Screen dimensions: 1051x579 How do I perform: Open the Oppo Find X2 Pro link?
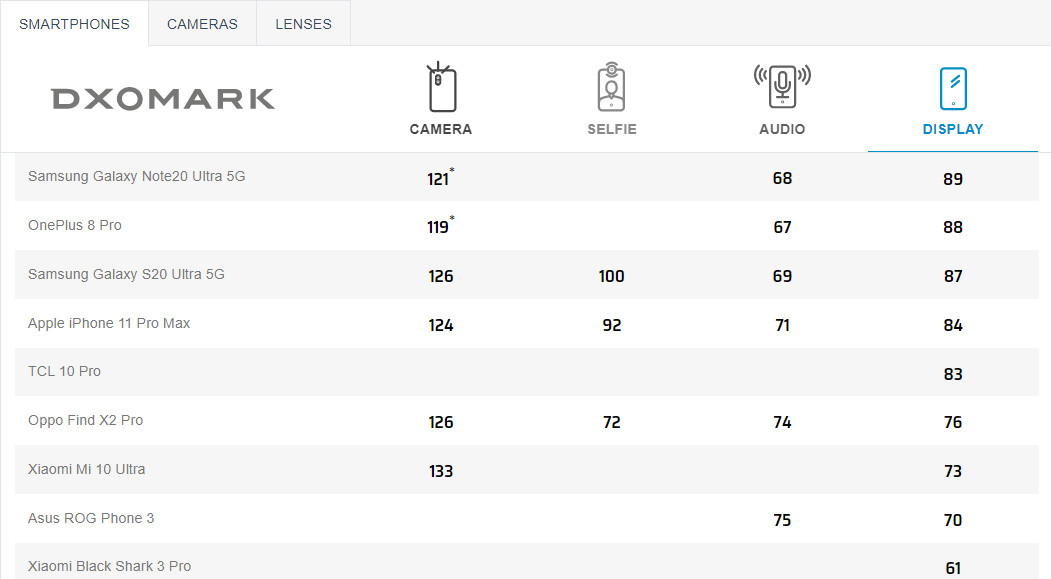[86, 420]
